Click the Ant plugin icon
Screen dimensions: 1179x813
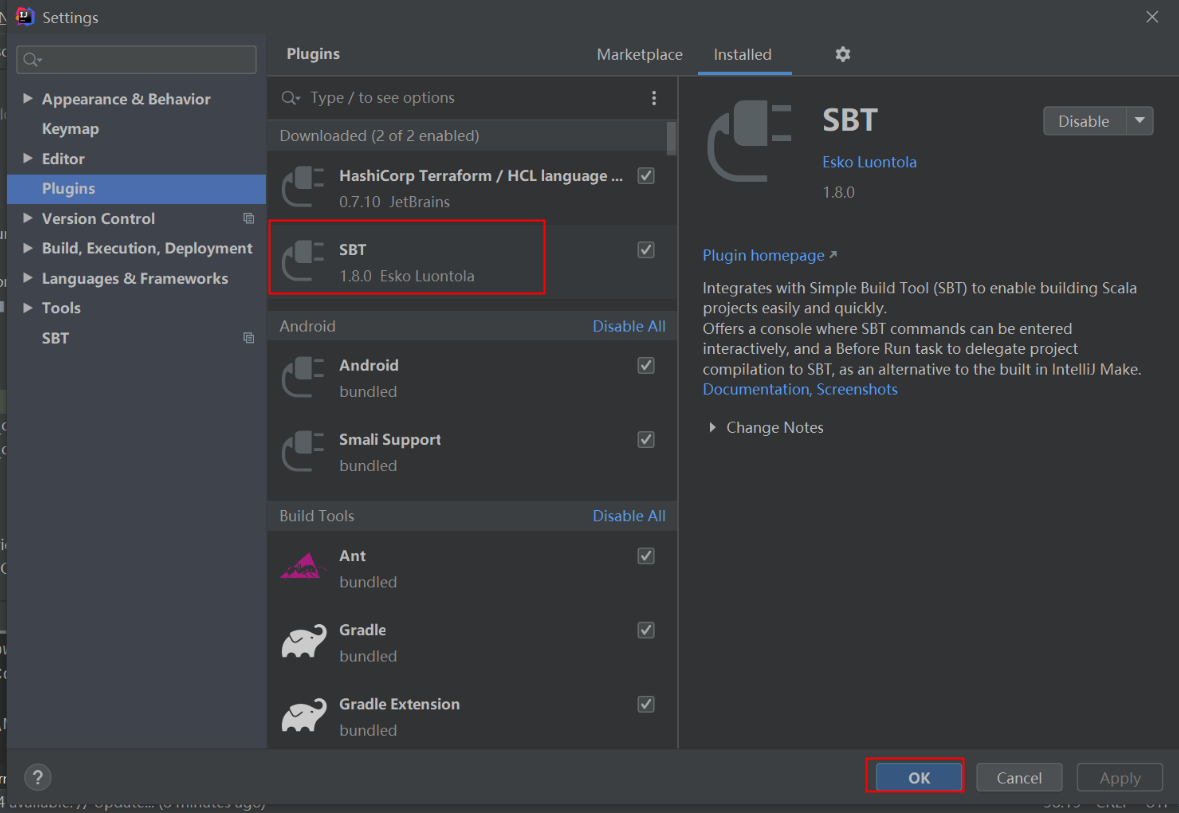[303, 566]
